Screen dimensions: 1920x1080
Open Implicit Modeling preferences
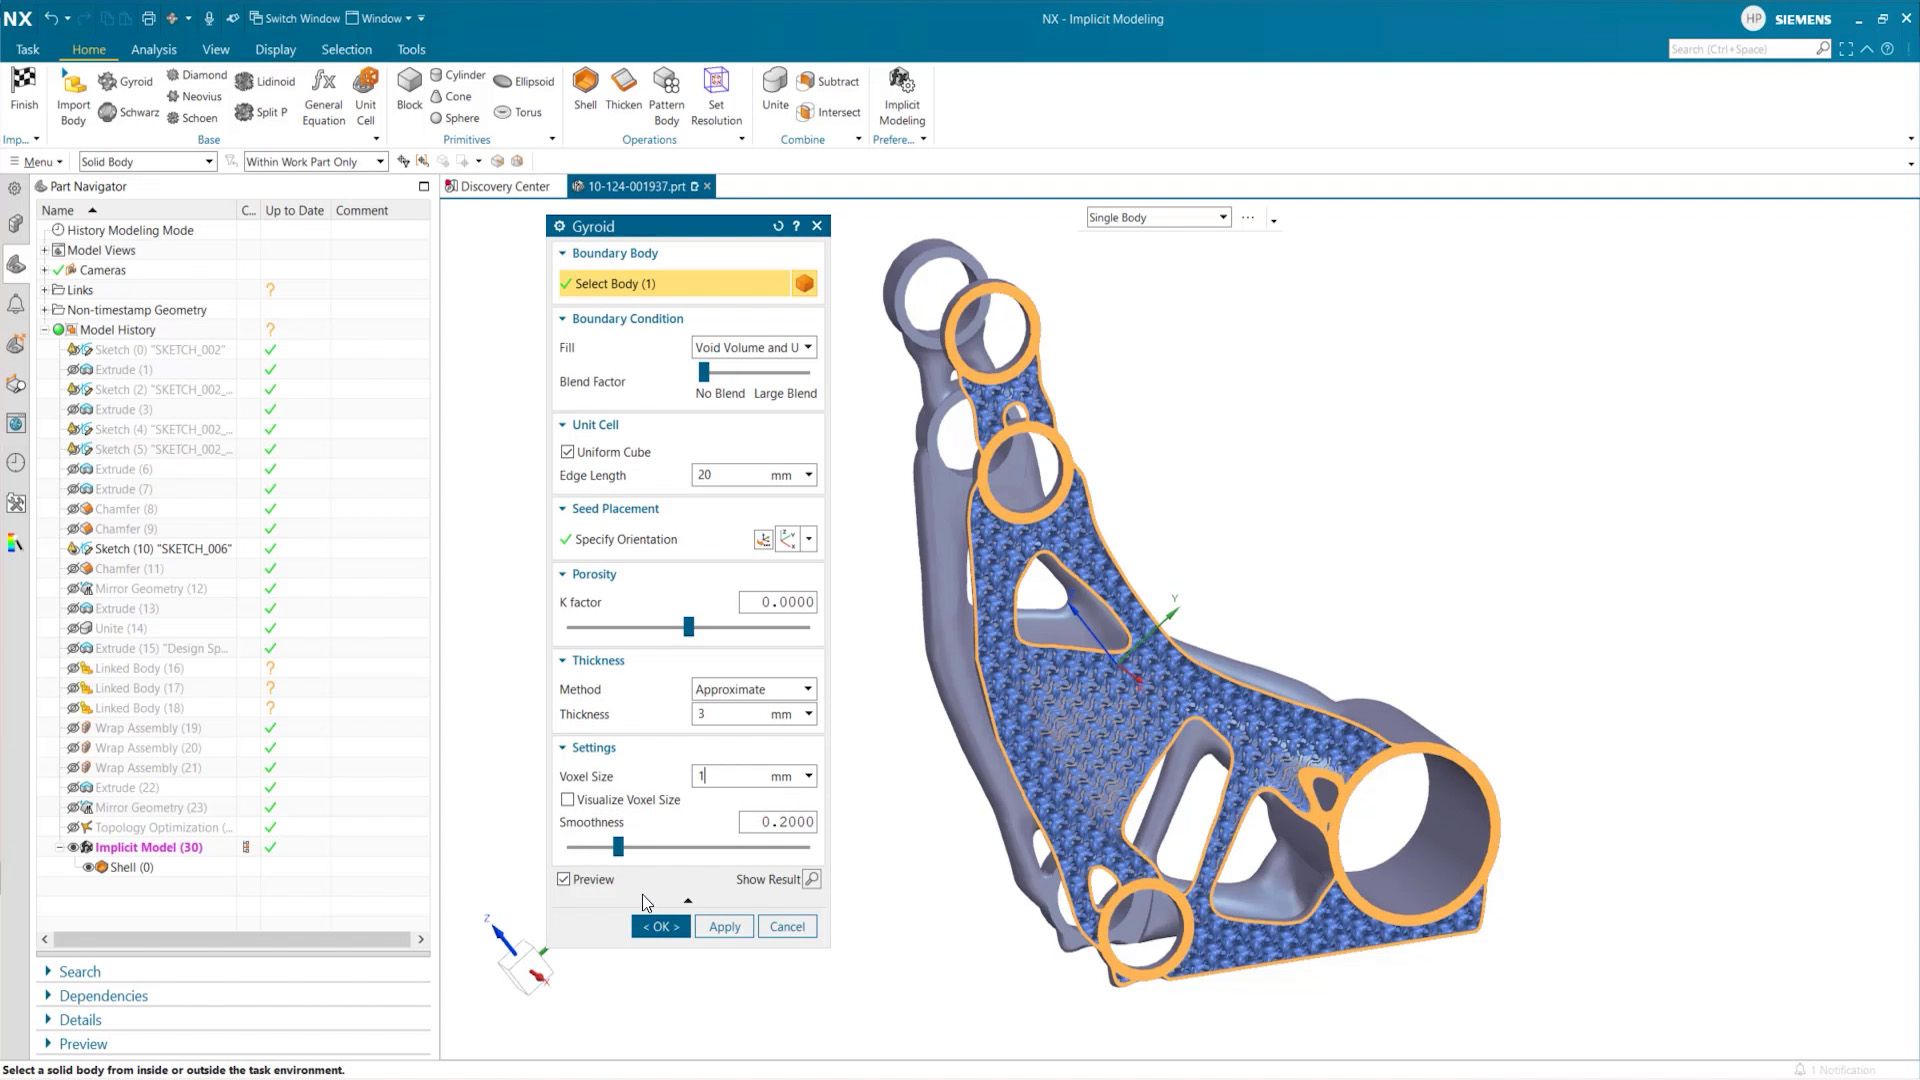(902, 97)
